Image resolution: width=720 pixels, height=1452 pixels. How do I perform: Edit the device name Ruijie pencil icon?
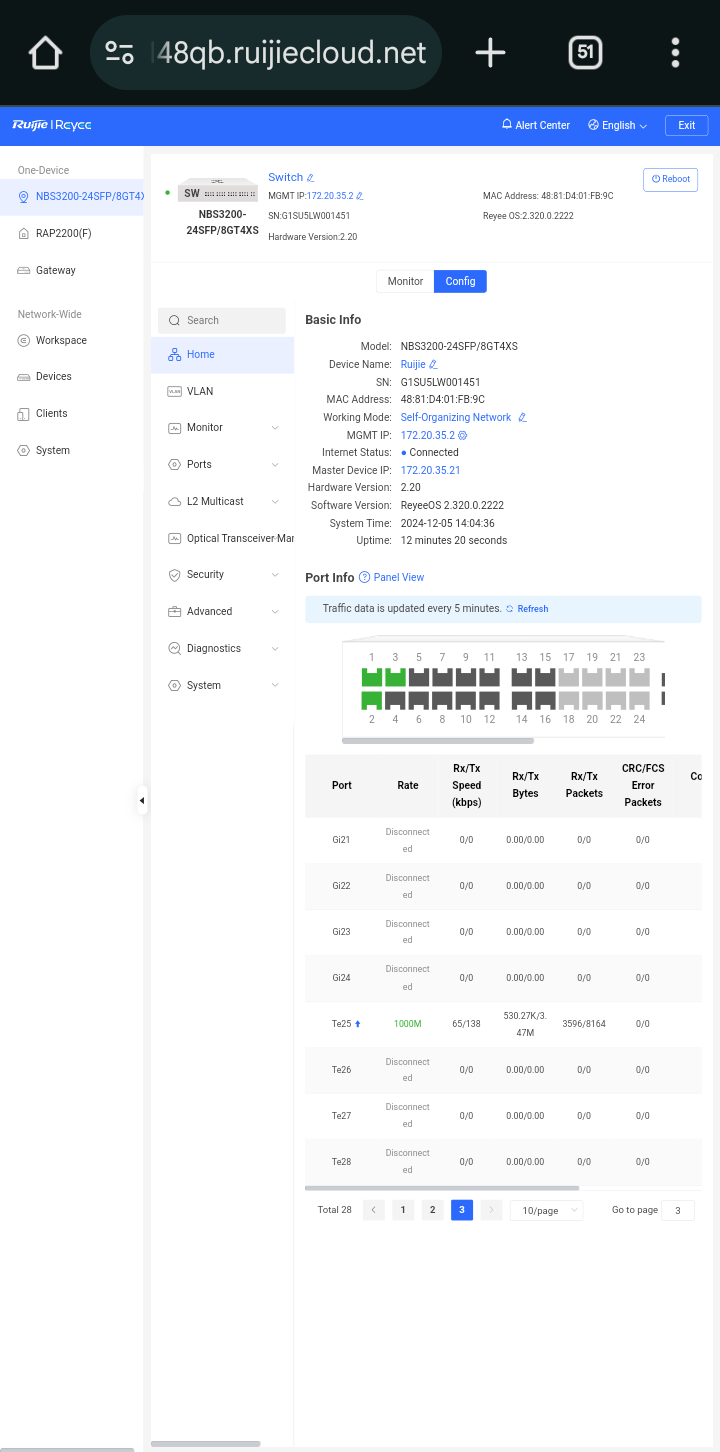tap(433, 365)
